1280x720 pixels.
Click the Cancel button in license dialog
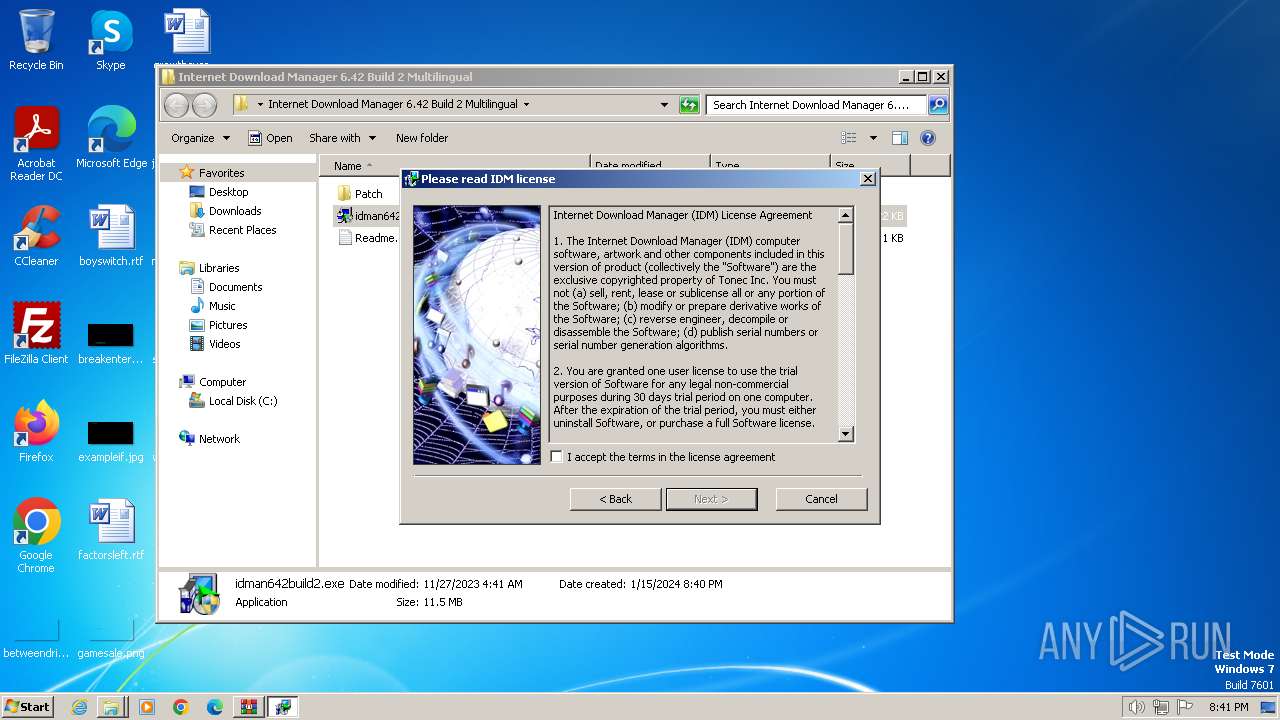(x=821, y=499)
